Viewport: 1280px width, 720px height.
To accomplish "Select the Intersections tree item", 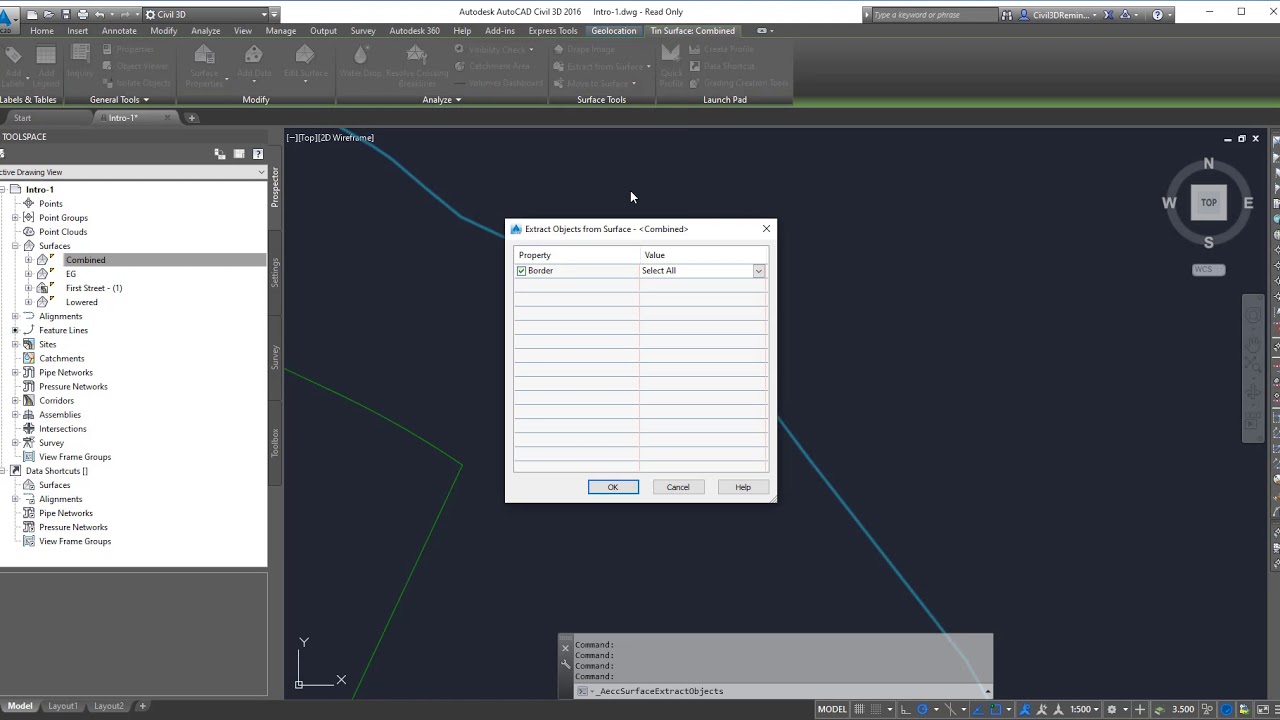I will pos(63,429).
